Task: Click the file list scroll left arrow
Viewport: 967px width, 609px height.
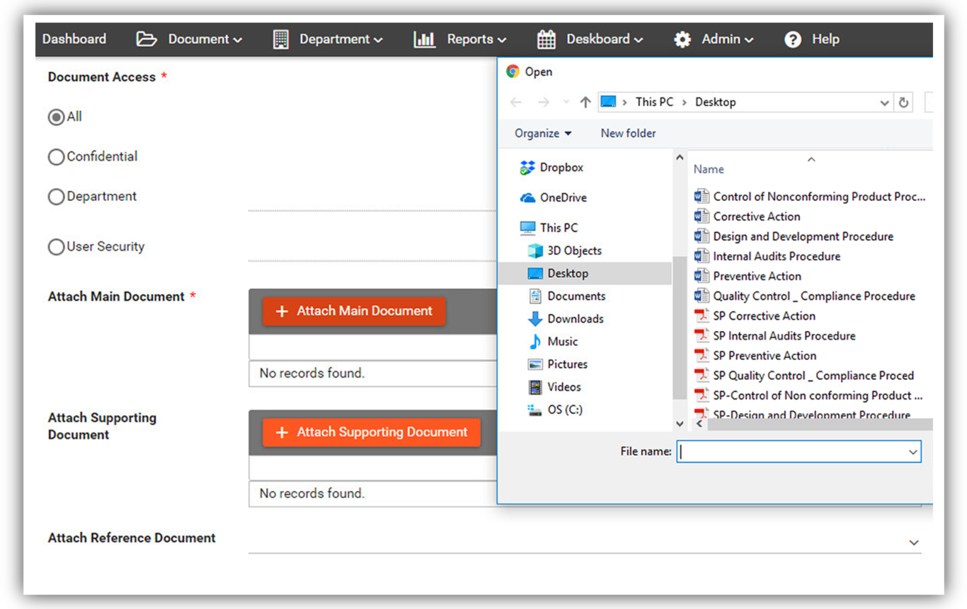Action: point(699,425)
